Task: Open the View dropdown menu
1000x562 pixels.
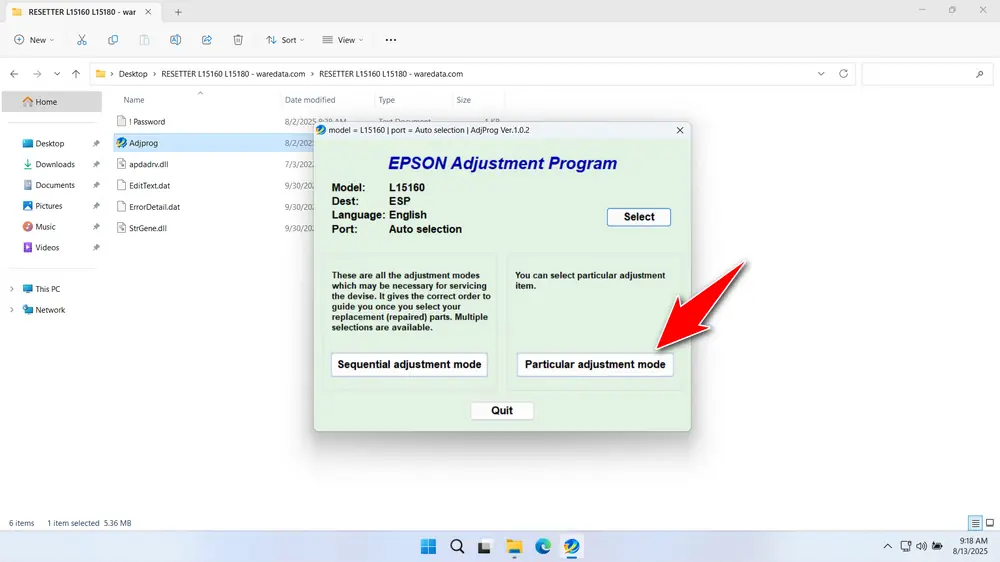Action: [342, 40]
